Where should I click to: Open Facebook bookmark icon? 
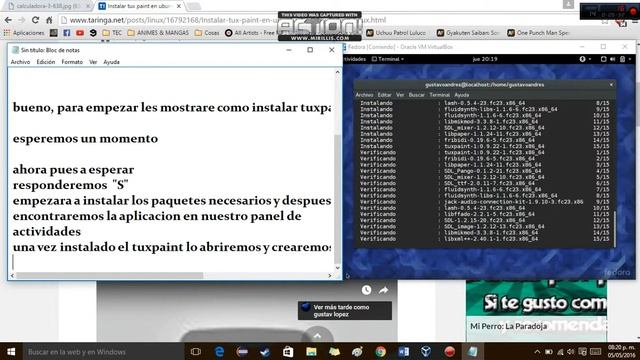(67, 33)
